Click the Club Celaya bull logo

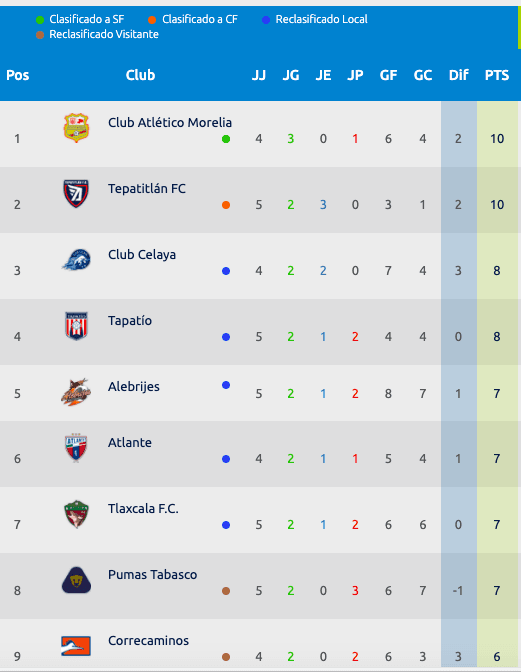(x=76, y=260)
